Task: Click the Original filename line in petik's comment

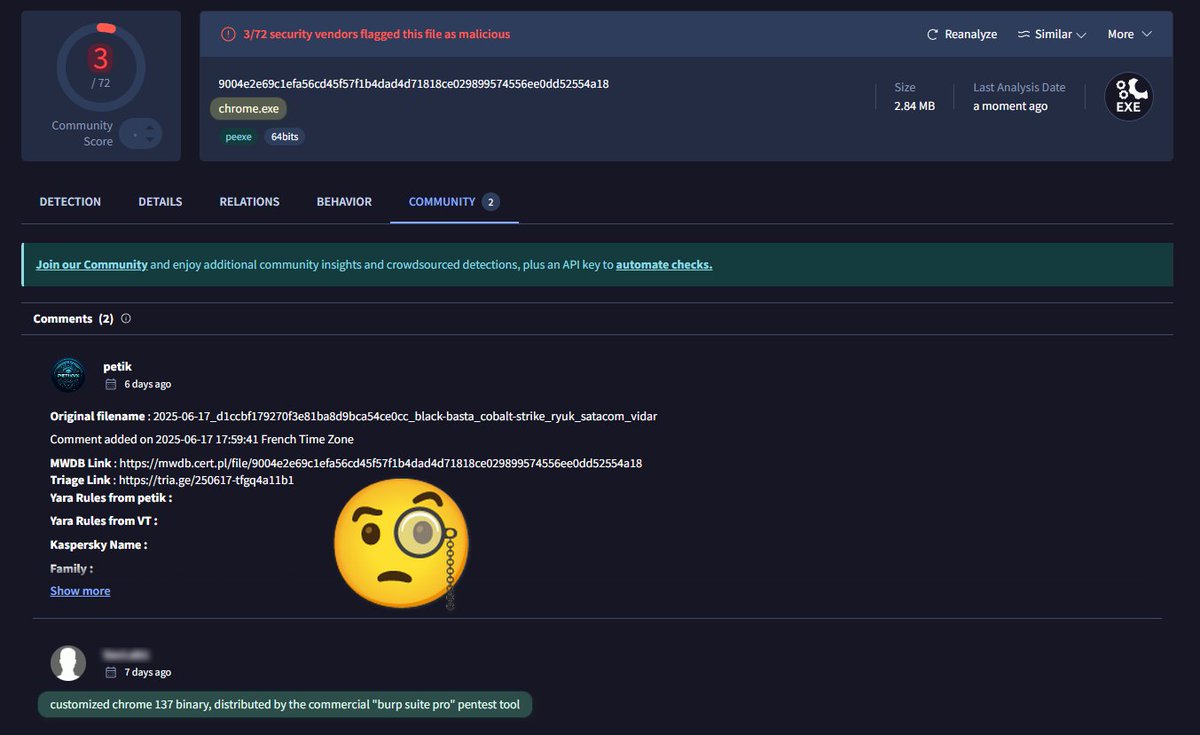Action: click(354, 416)
